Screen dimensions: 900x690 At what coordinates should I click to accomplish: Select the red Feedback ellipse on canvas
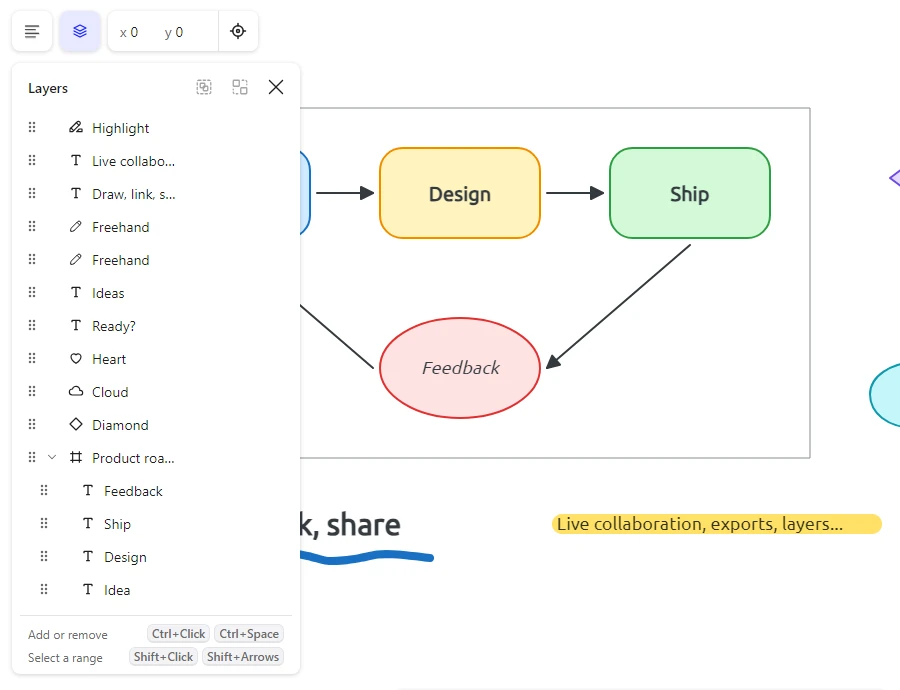tap(460, 368)
